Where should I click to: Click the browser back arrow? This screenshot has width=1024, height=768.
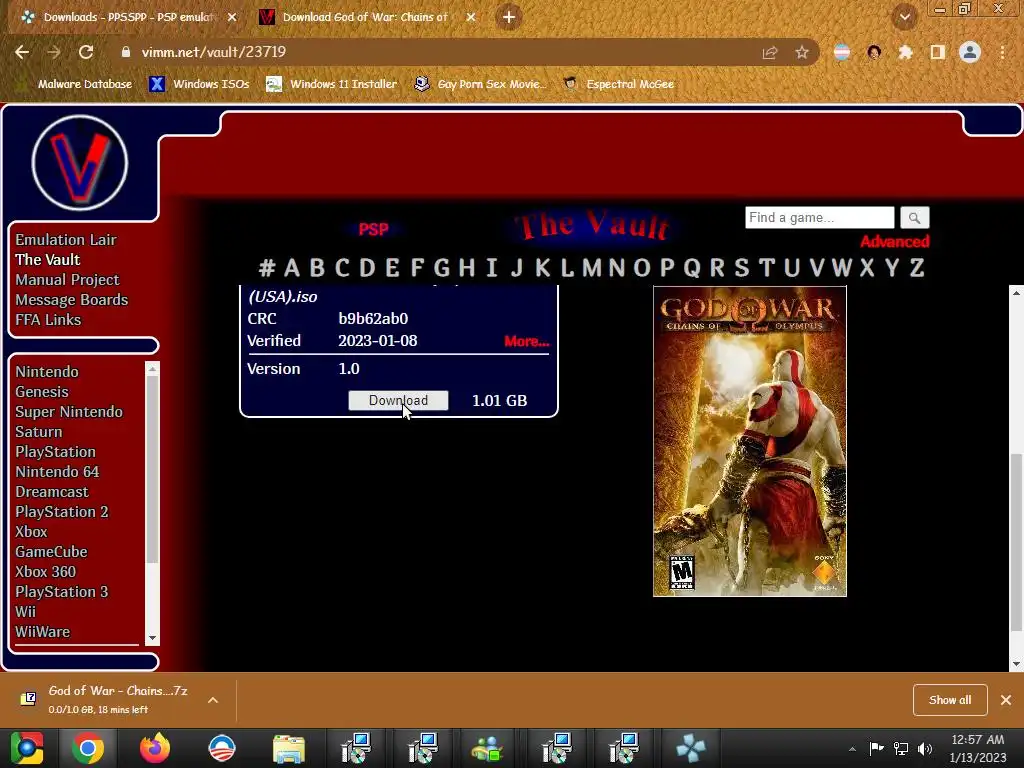pyautogui.click(x=22, y=52)
